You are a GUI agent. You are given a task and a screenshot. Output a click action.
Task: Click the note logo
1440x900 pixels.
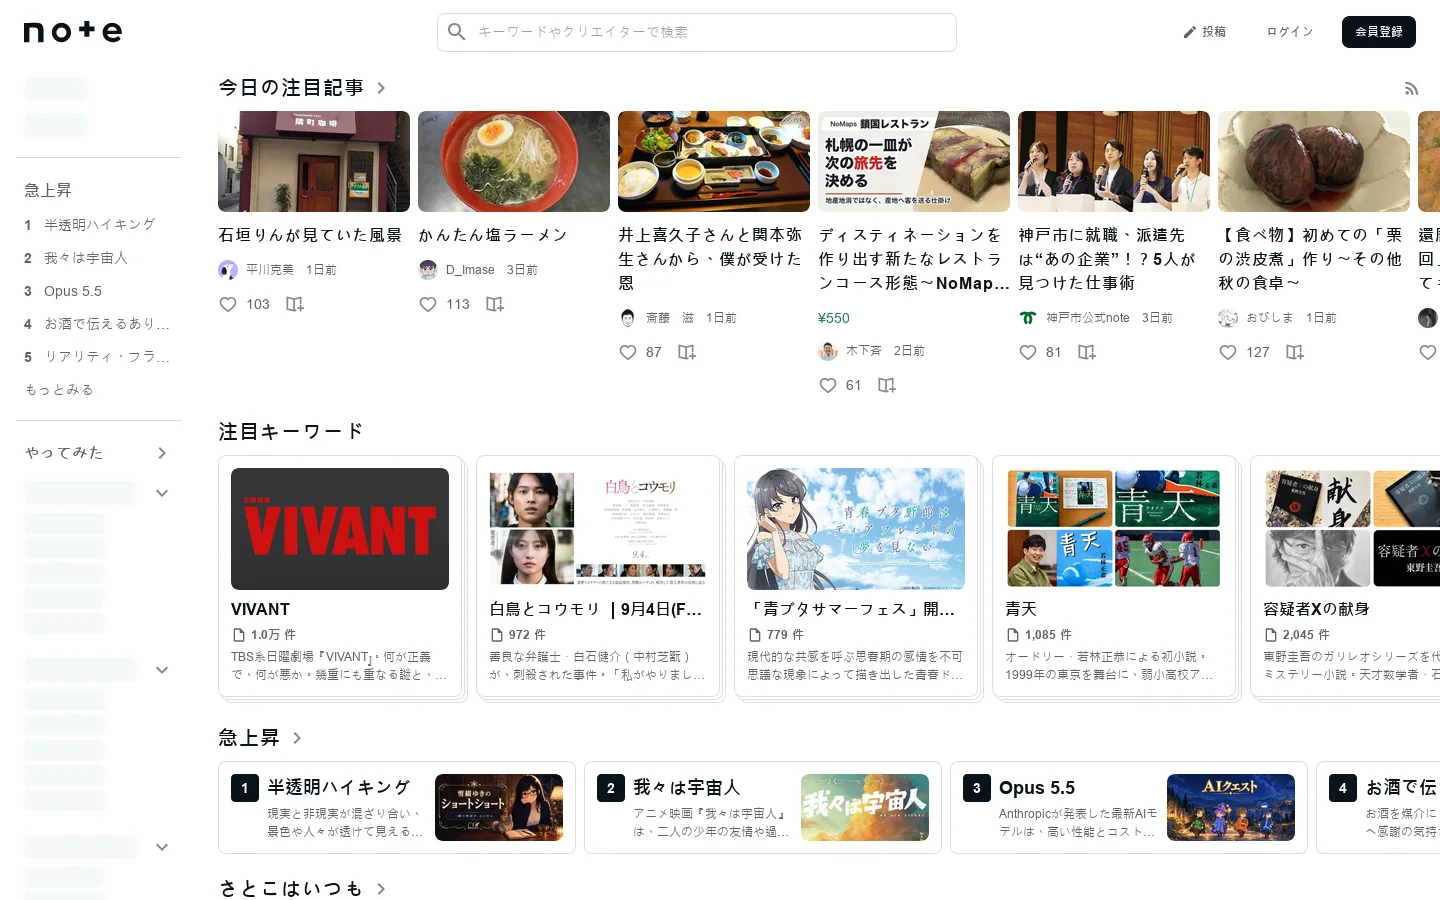[x=73, y=32]
